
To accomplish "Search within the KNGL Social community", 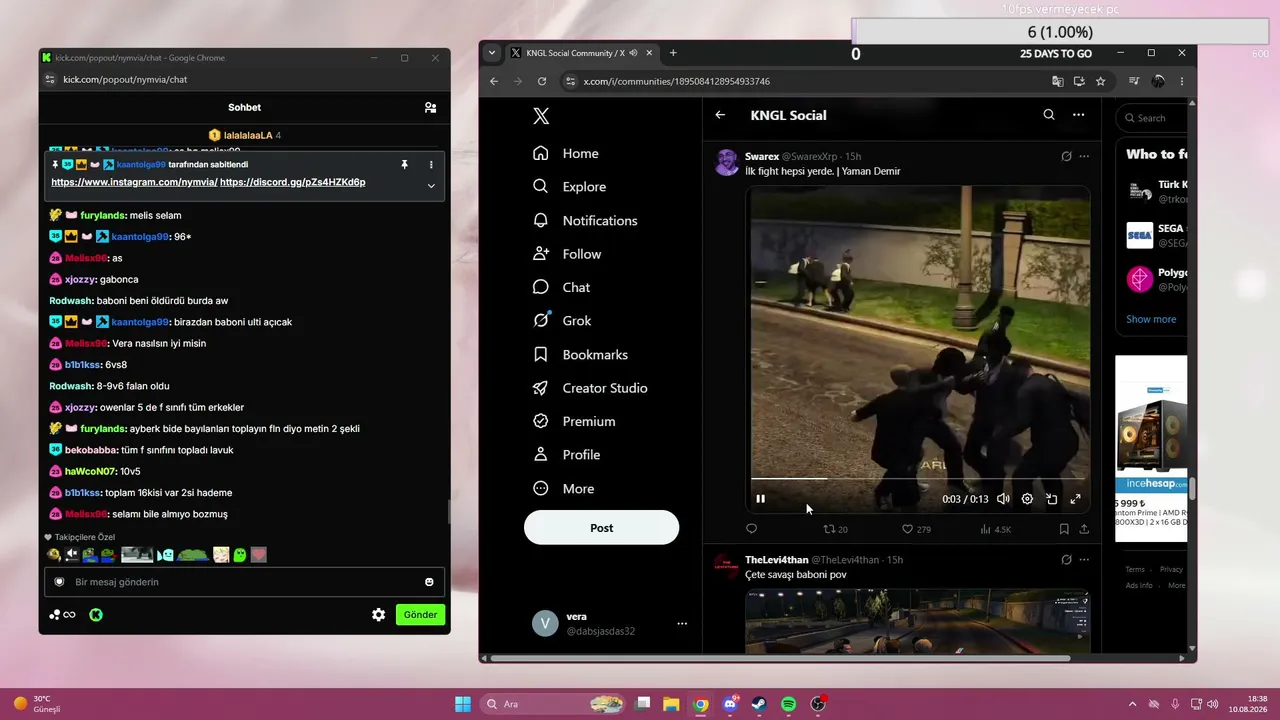I will (x=1049, y=115).
